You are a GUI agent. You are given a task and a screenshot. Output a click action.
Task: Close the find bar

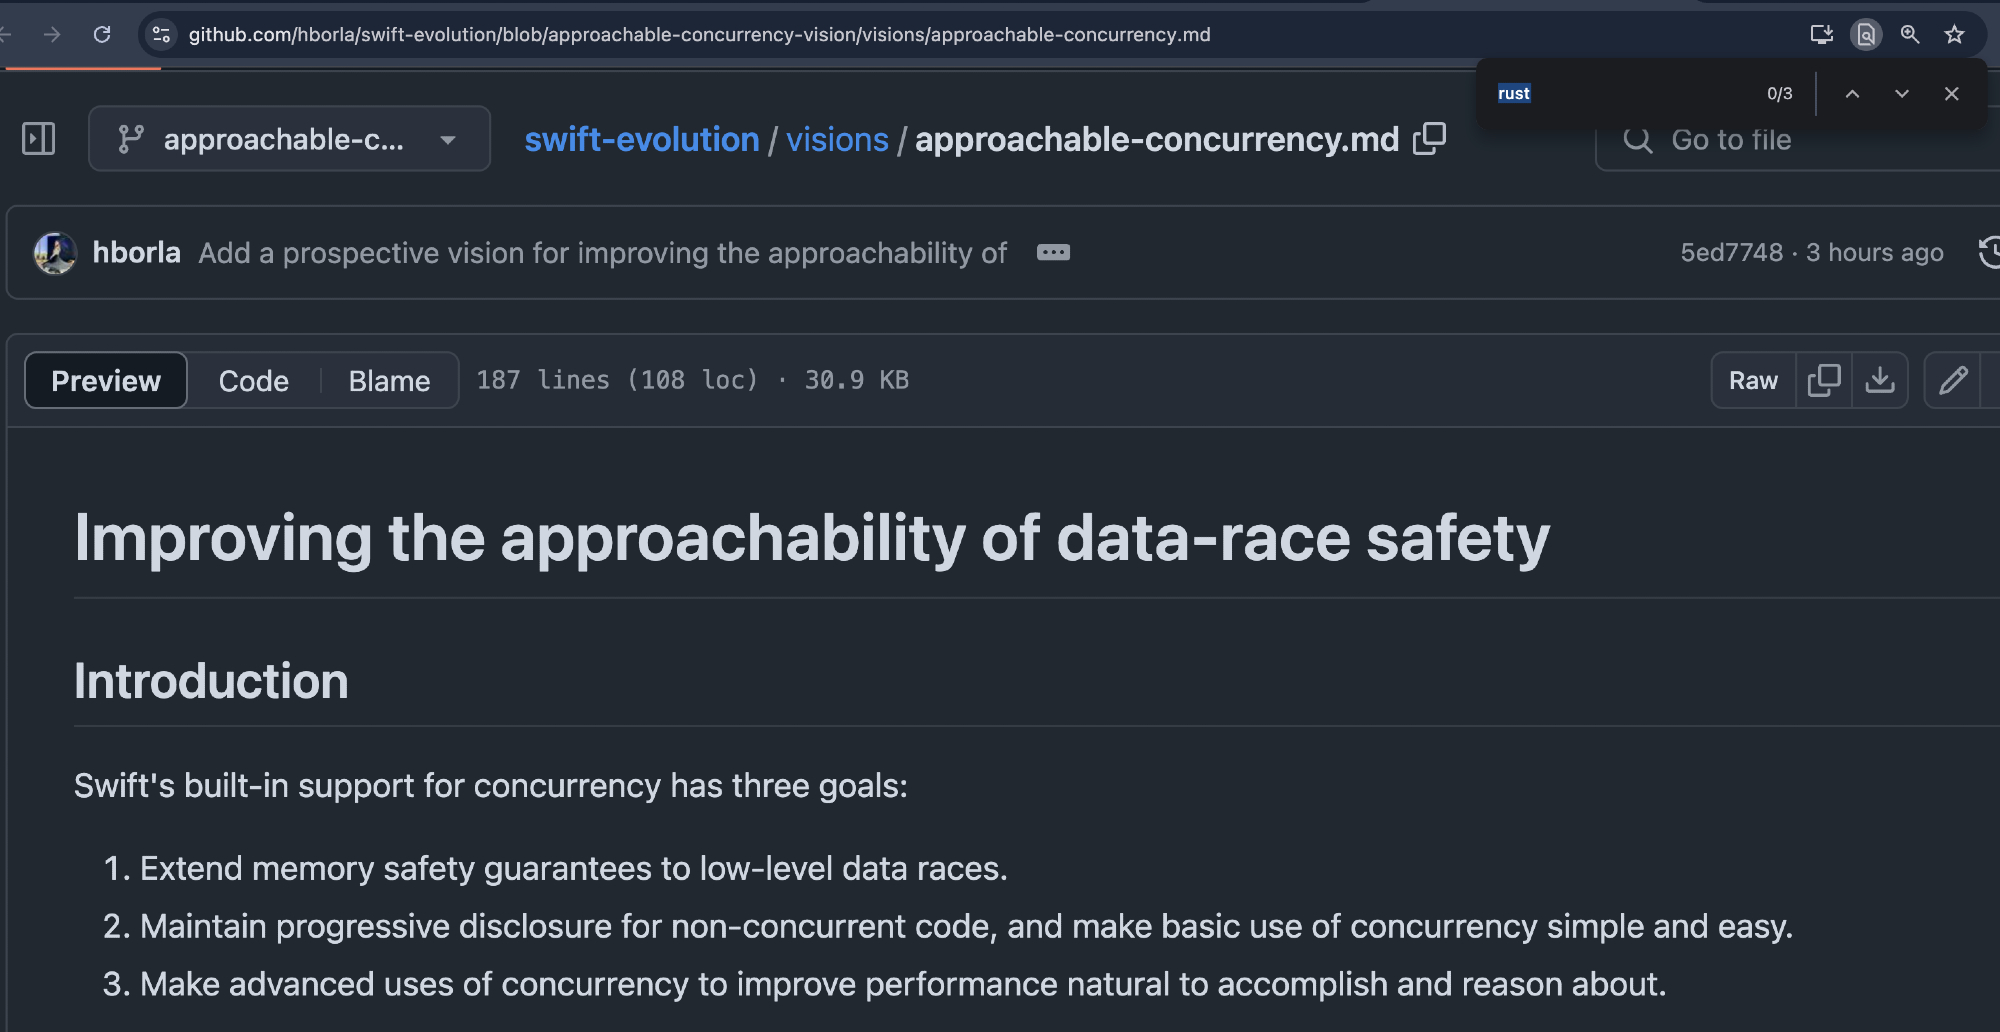click(1951, 94)
